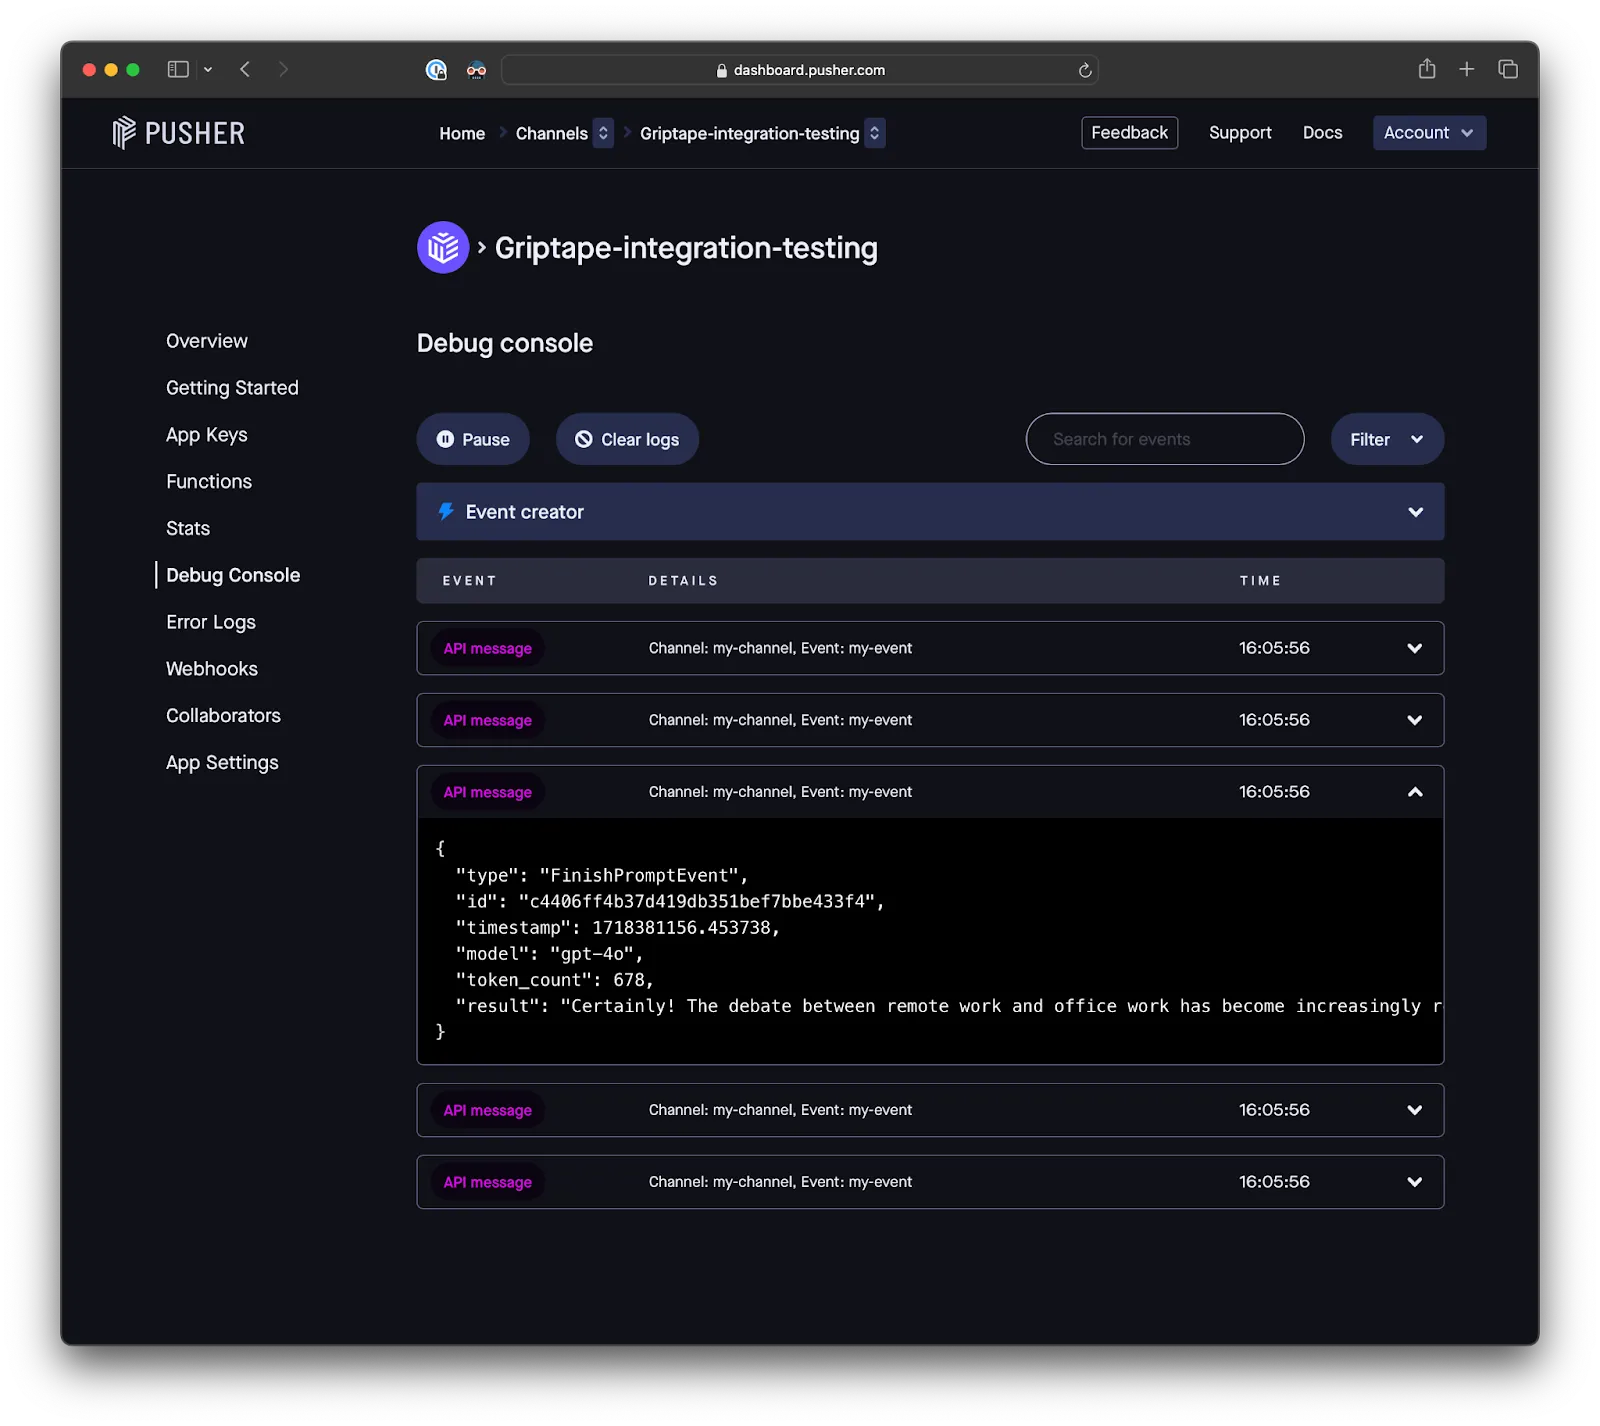Select Debug Console in the sidebar
The image size is (1600, 1426).
coord(233,575)
